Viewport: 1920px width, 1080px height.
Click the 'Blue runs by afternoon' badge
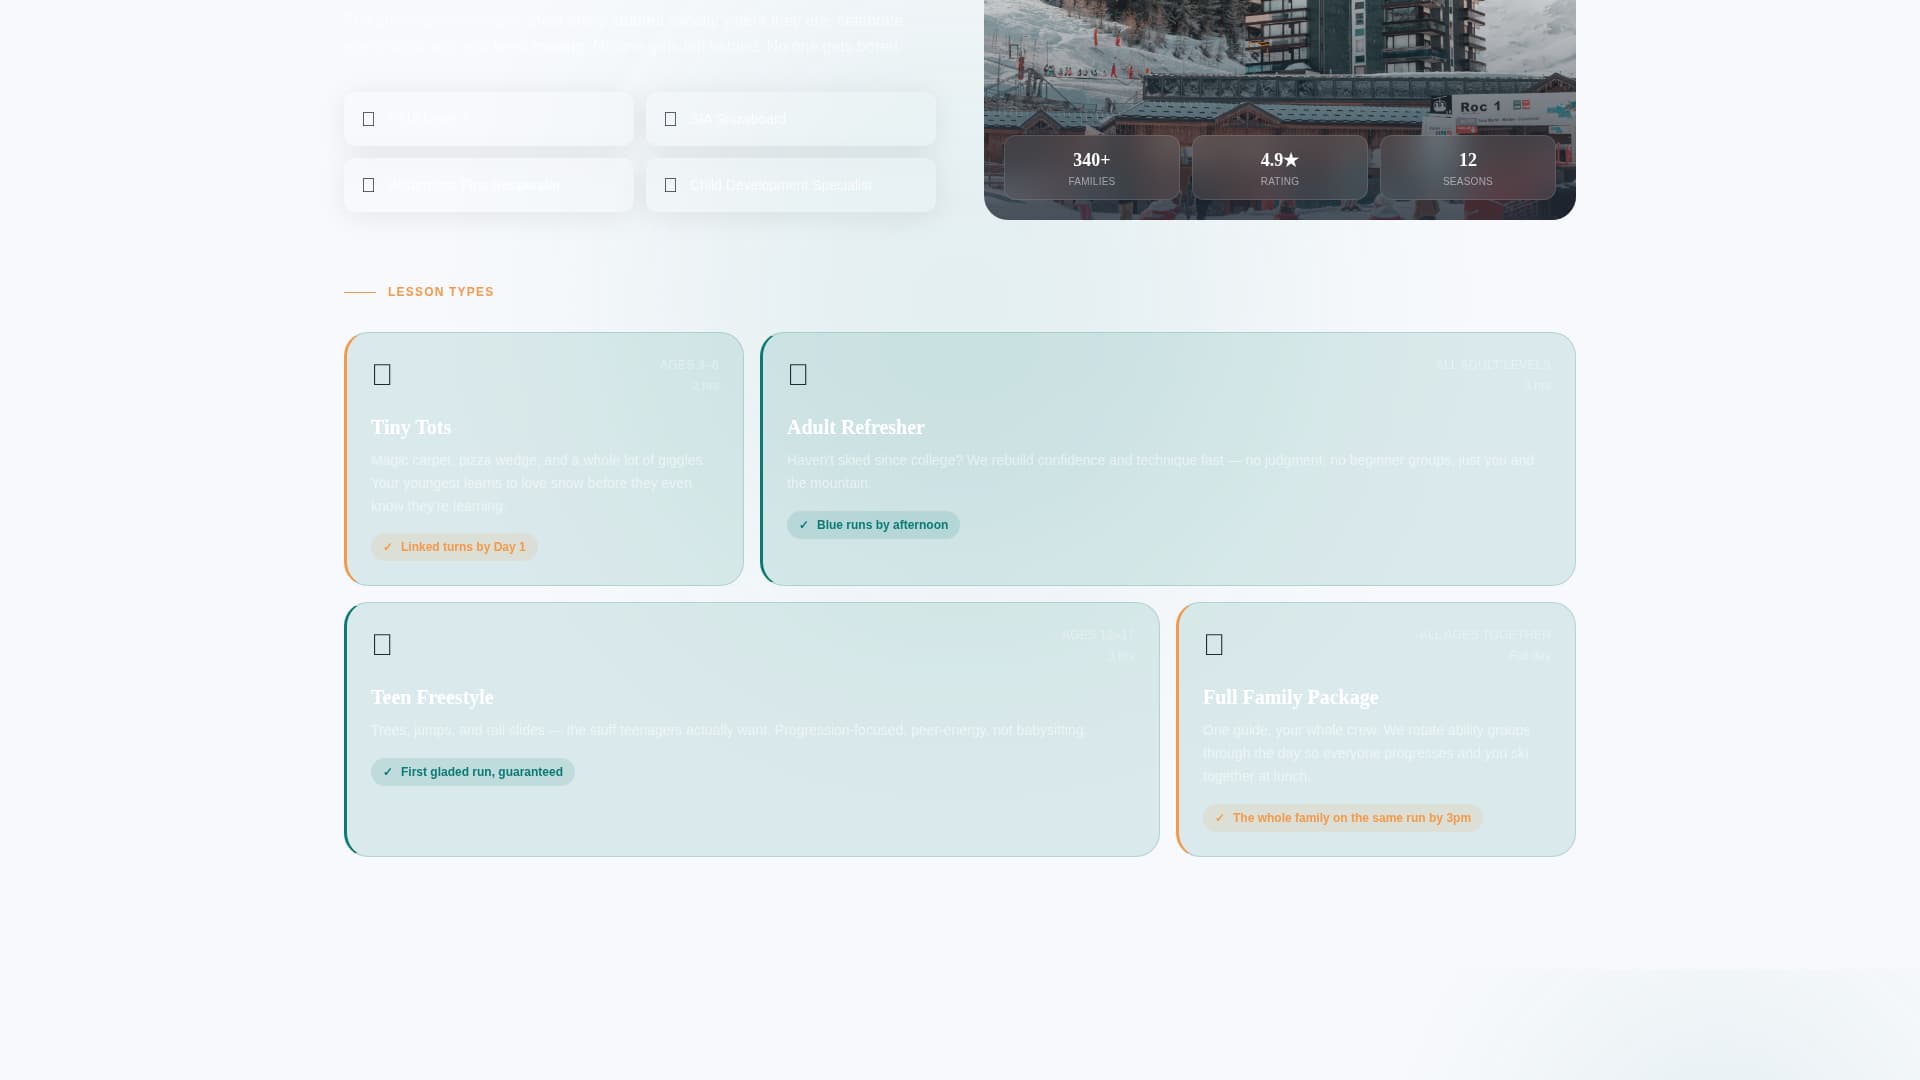[x=873, y=524]
